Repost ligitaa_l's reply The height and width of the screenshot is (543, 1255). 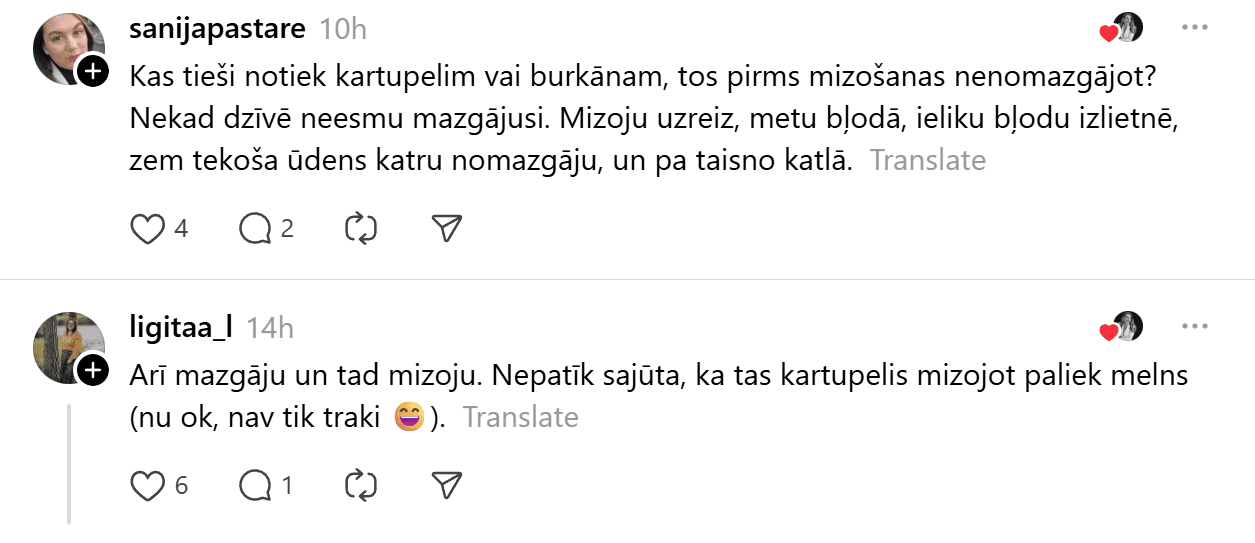(x=360, y=486)
